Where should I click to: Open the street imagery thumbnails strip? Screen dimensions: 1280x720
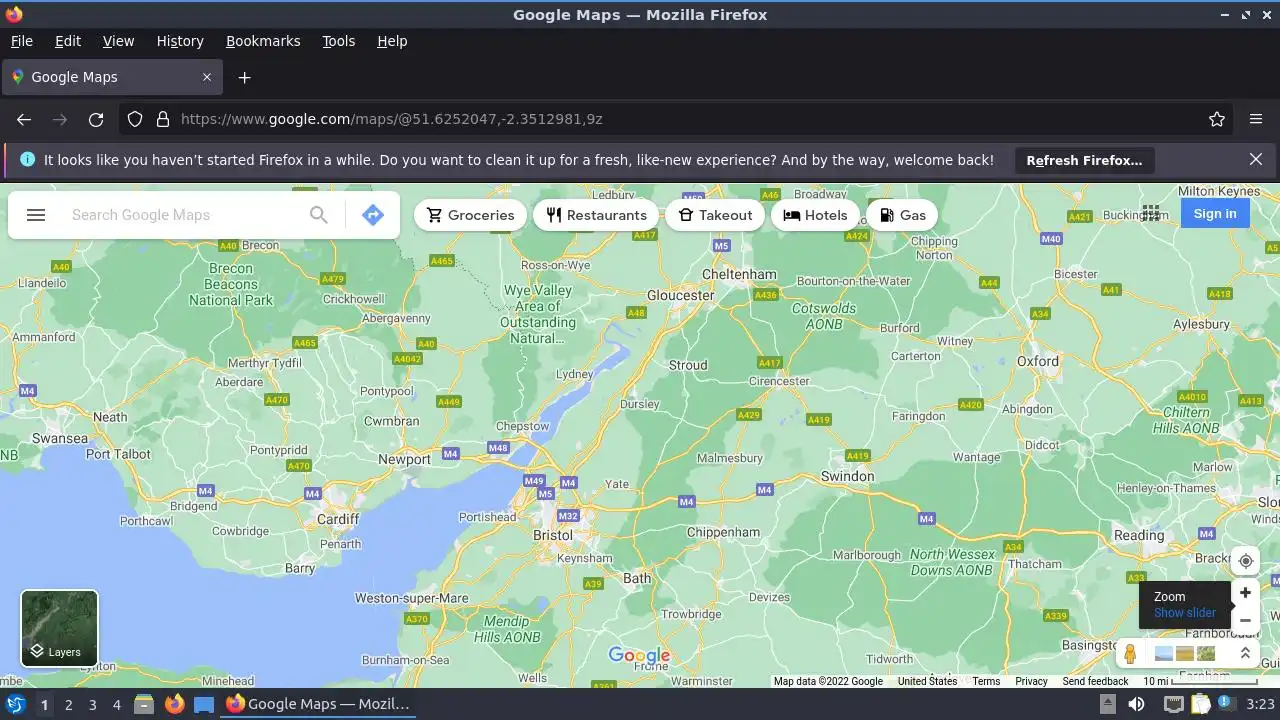tap(1185, 654)
